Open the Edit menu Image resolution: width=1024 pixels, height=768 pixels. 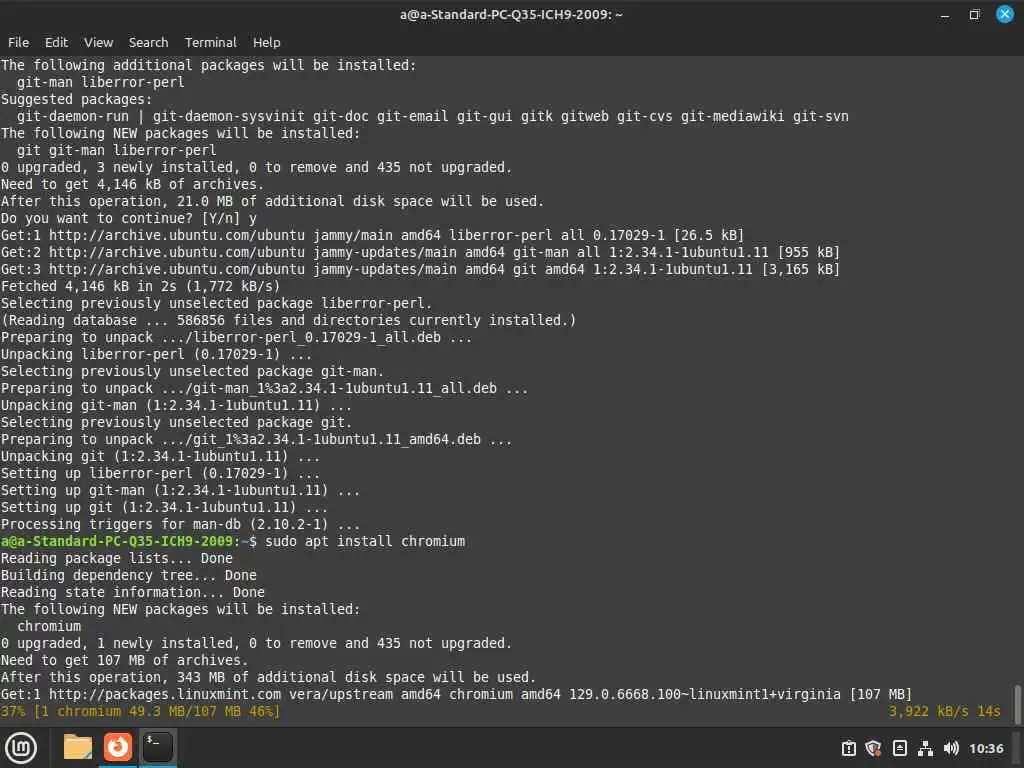pos(56,42)
